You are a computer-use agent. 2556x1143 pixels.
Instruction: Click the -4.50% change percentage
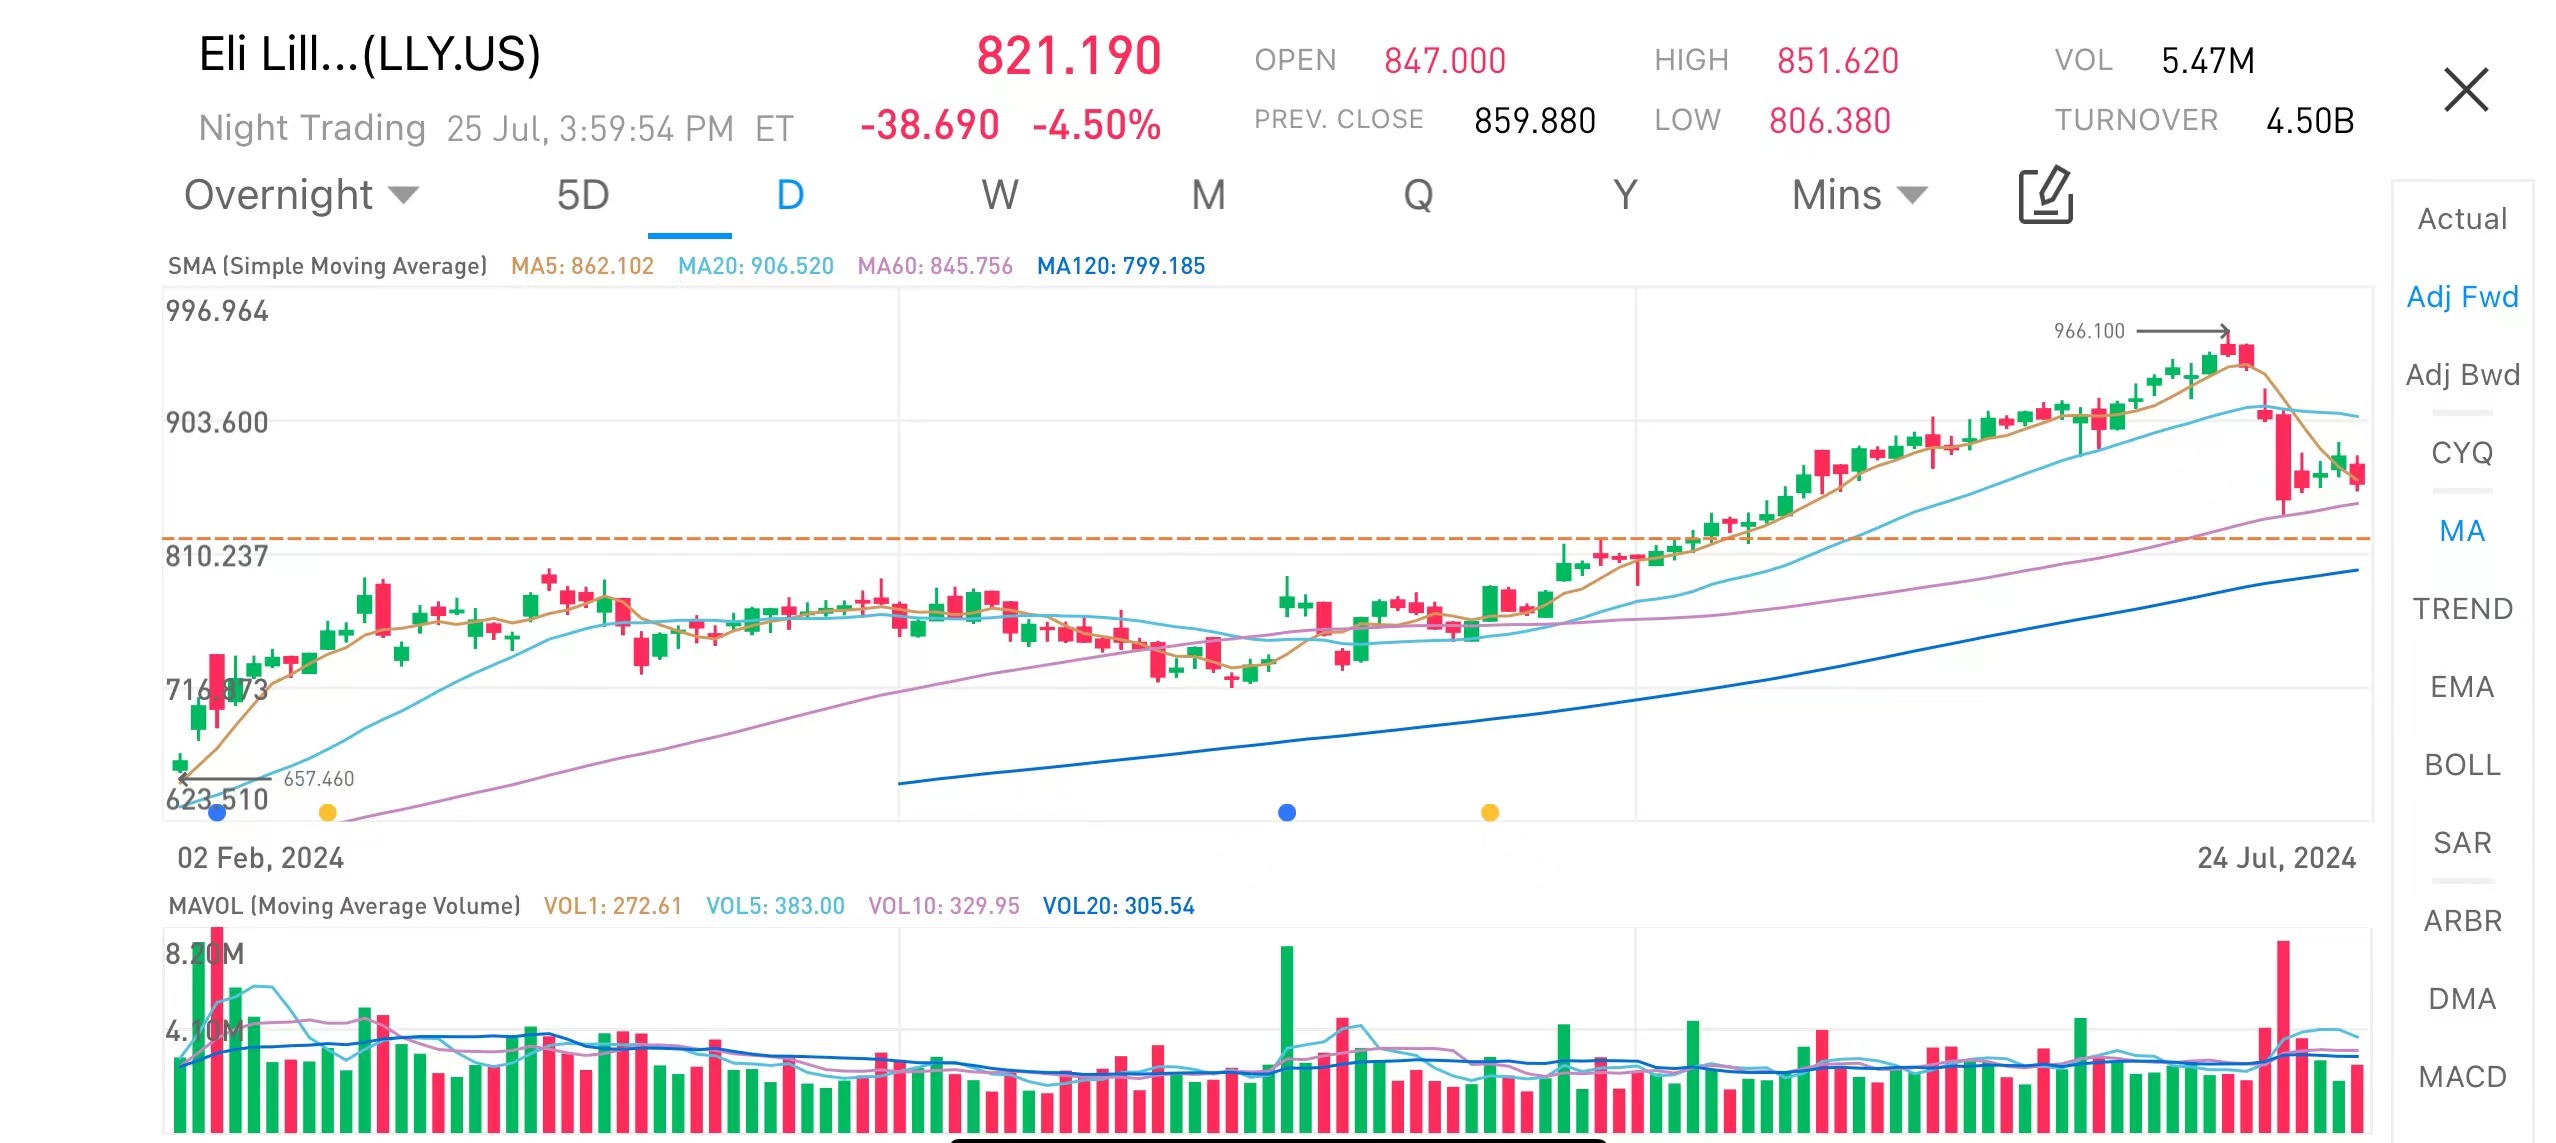[1096, 126]
